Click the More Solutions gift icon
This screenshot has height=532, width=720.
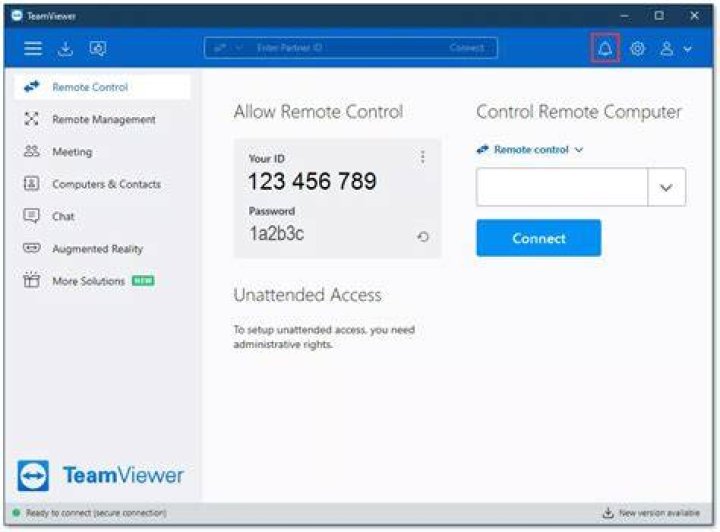[x=31, y=280]
